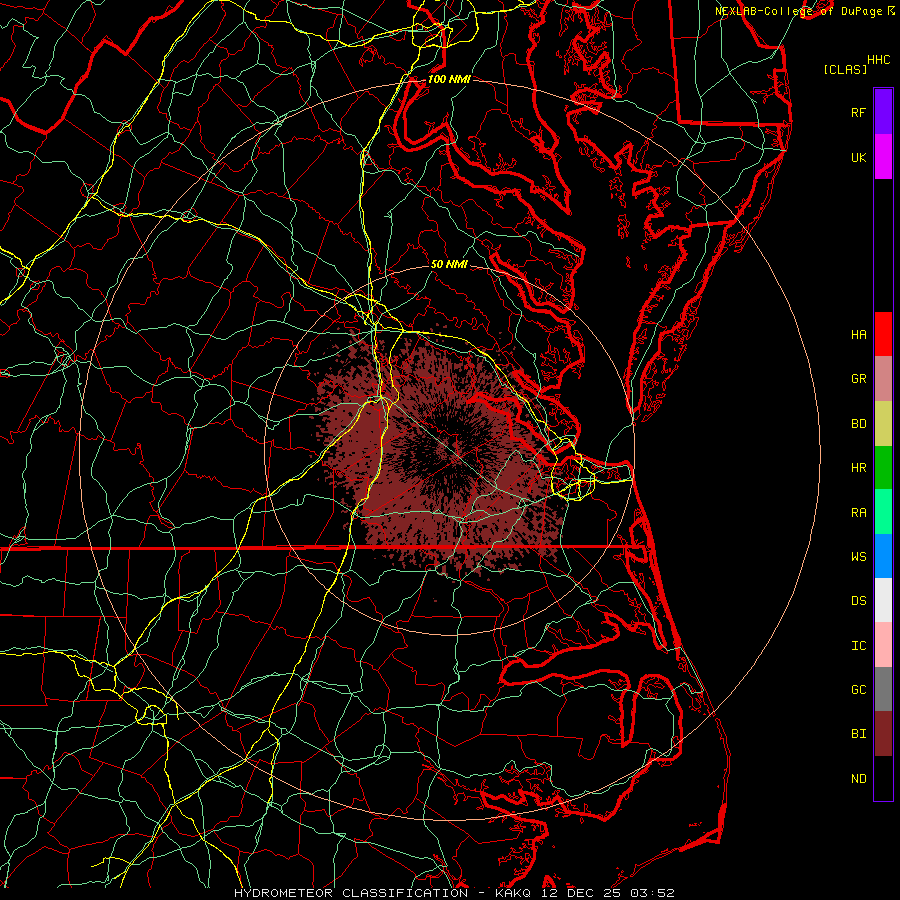Click the HHC product label
Viewport: 900px width, 900px height.
[878, 60]
